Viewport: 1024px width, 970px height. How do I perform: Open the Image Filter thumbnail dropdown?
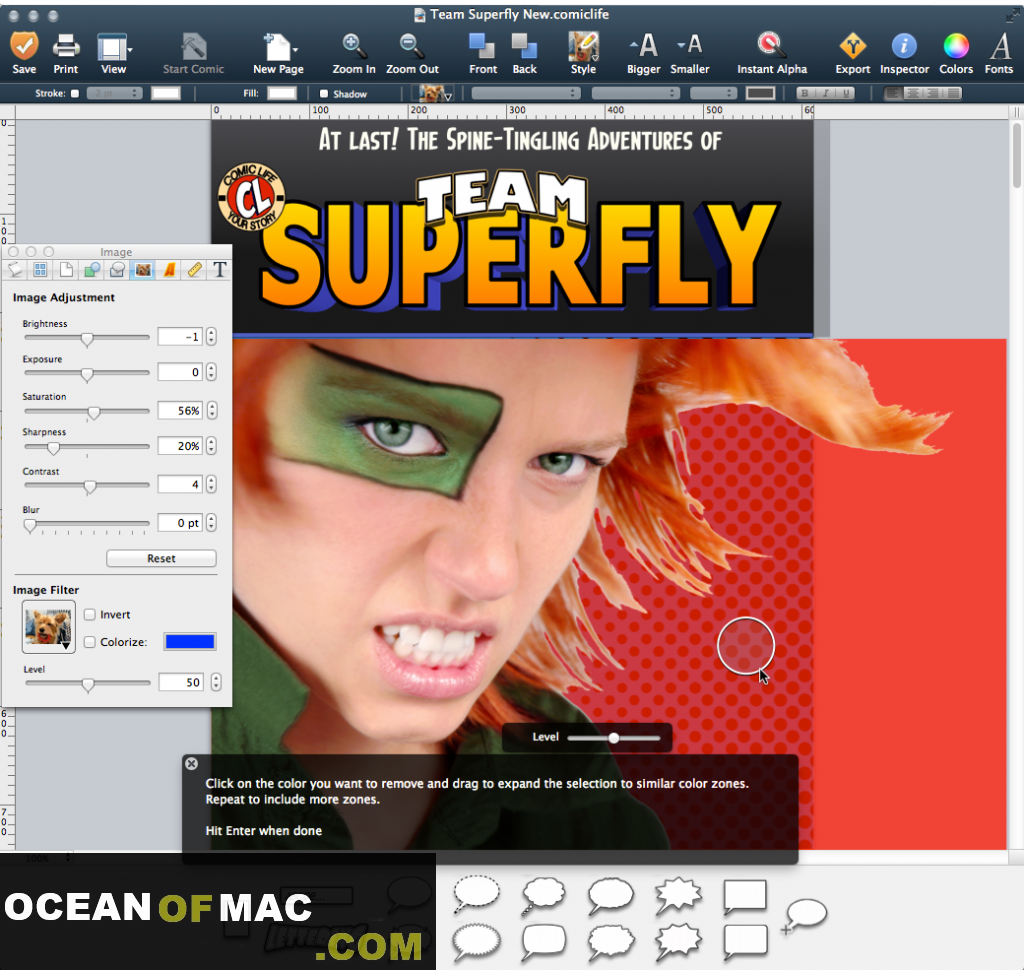[48, 627]
